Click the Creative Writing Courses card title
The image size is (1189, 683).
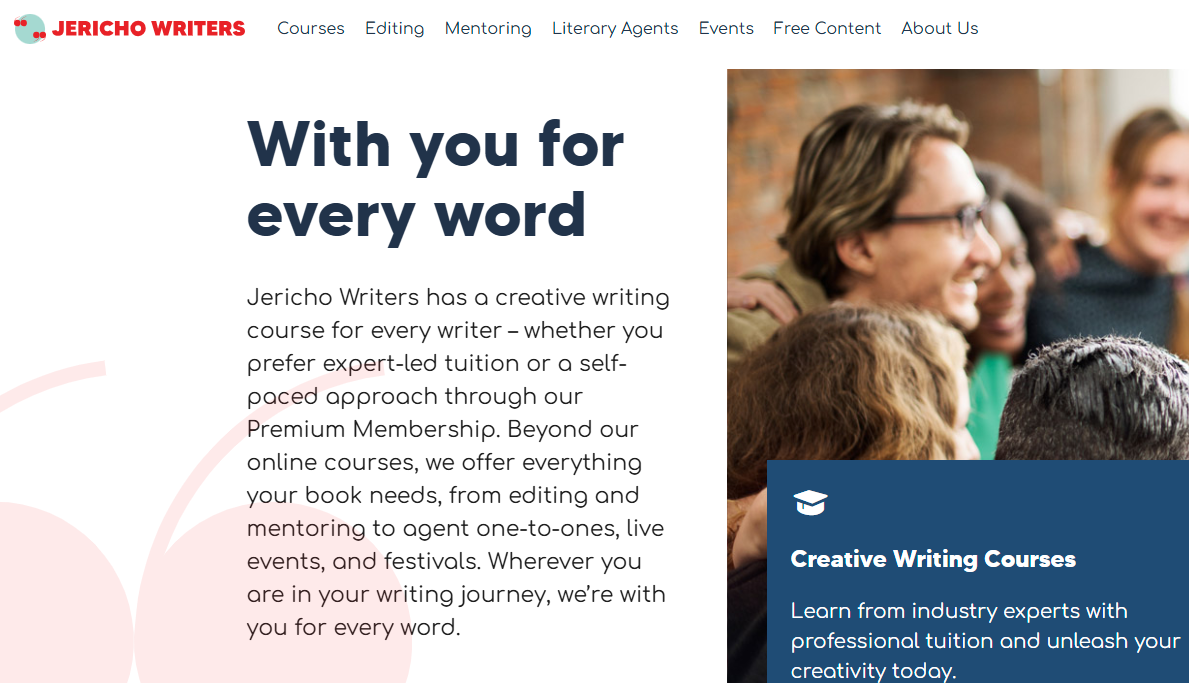pyautogui.click(x=933, y=559)
